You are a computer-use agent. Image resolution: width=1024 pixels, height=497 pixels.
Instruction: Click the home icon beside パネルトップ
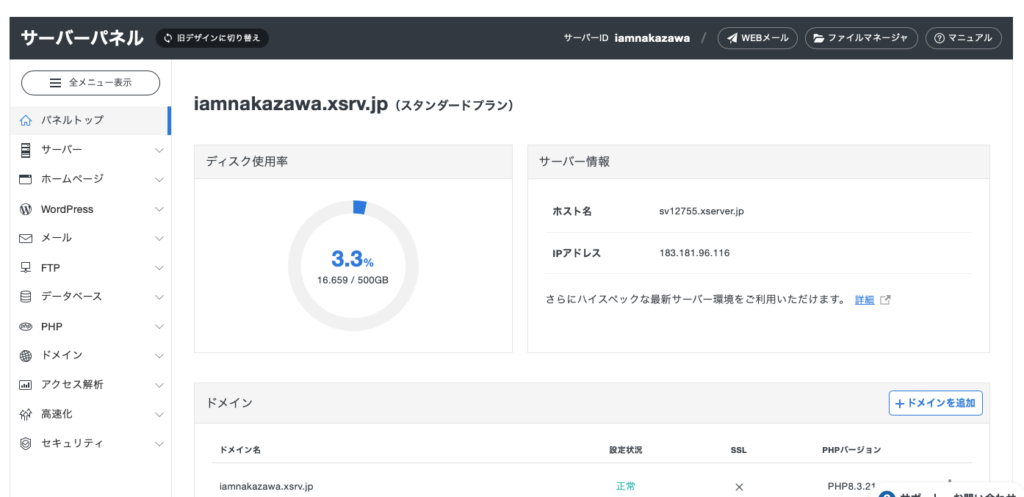click(x=25, y=121)
